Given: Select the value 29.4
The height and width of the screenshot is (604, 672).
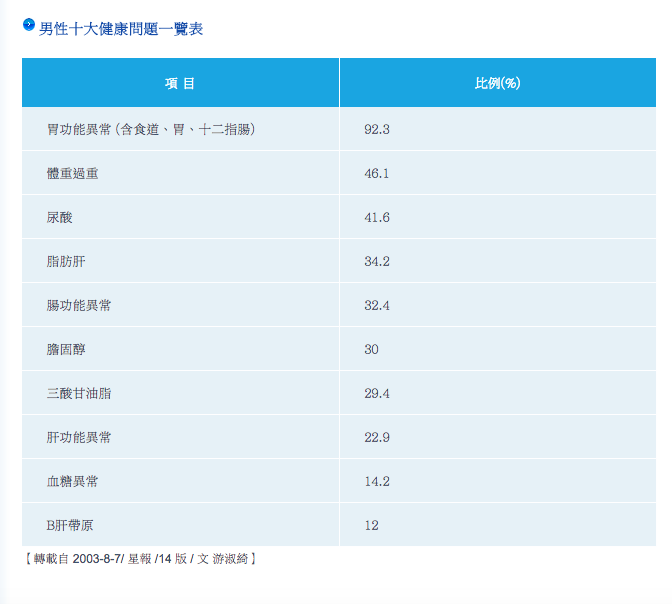Looking at the screenshot, I should (377, 394).
